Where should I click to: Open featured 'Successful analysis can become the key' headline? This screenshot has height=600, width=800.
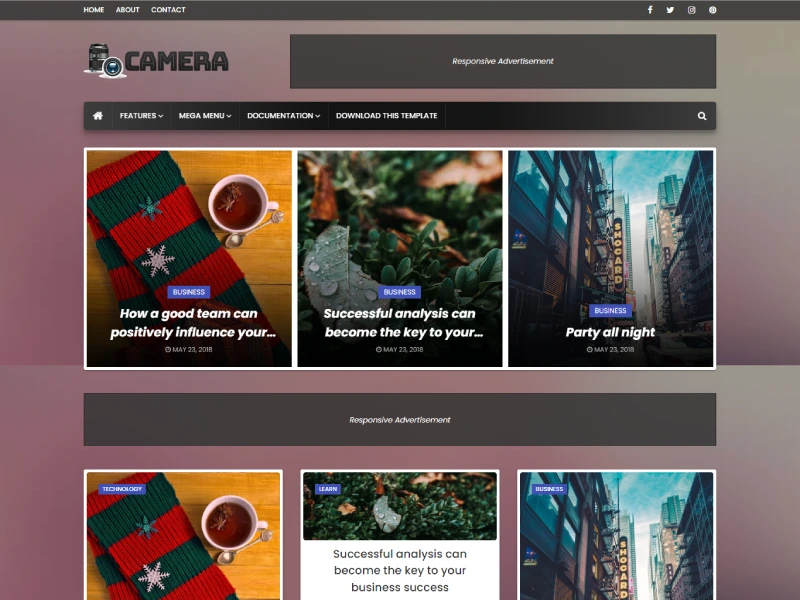[403, 323]
